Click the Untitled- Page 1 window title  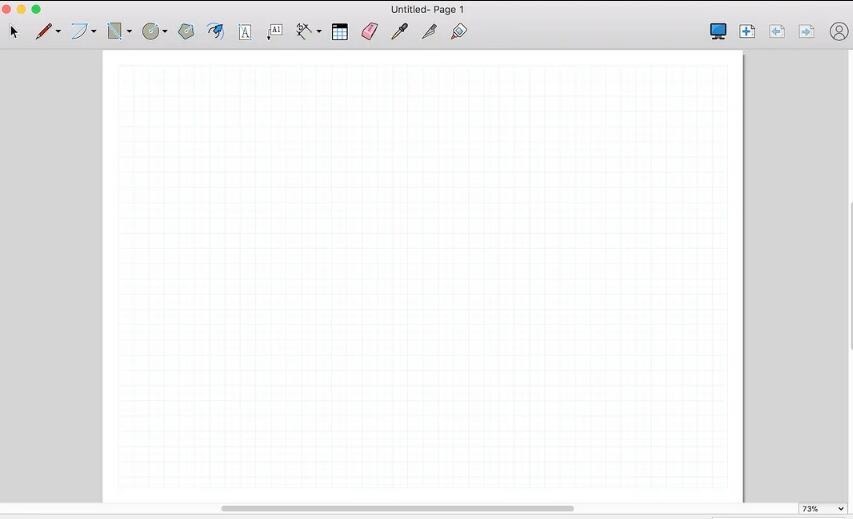click(427, 9)
